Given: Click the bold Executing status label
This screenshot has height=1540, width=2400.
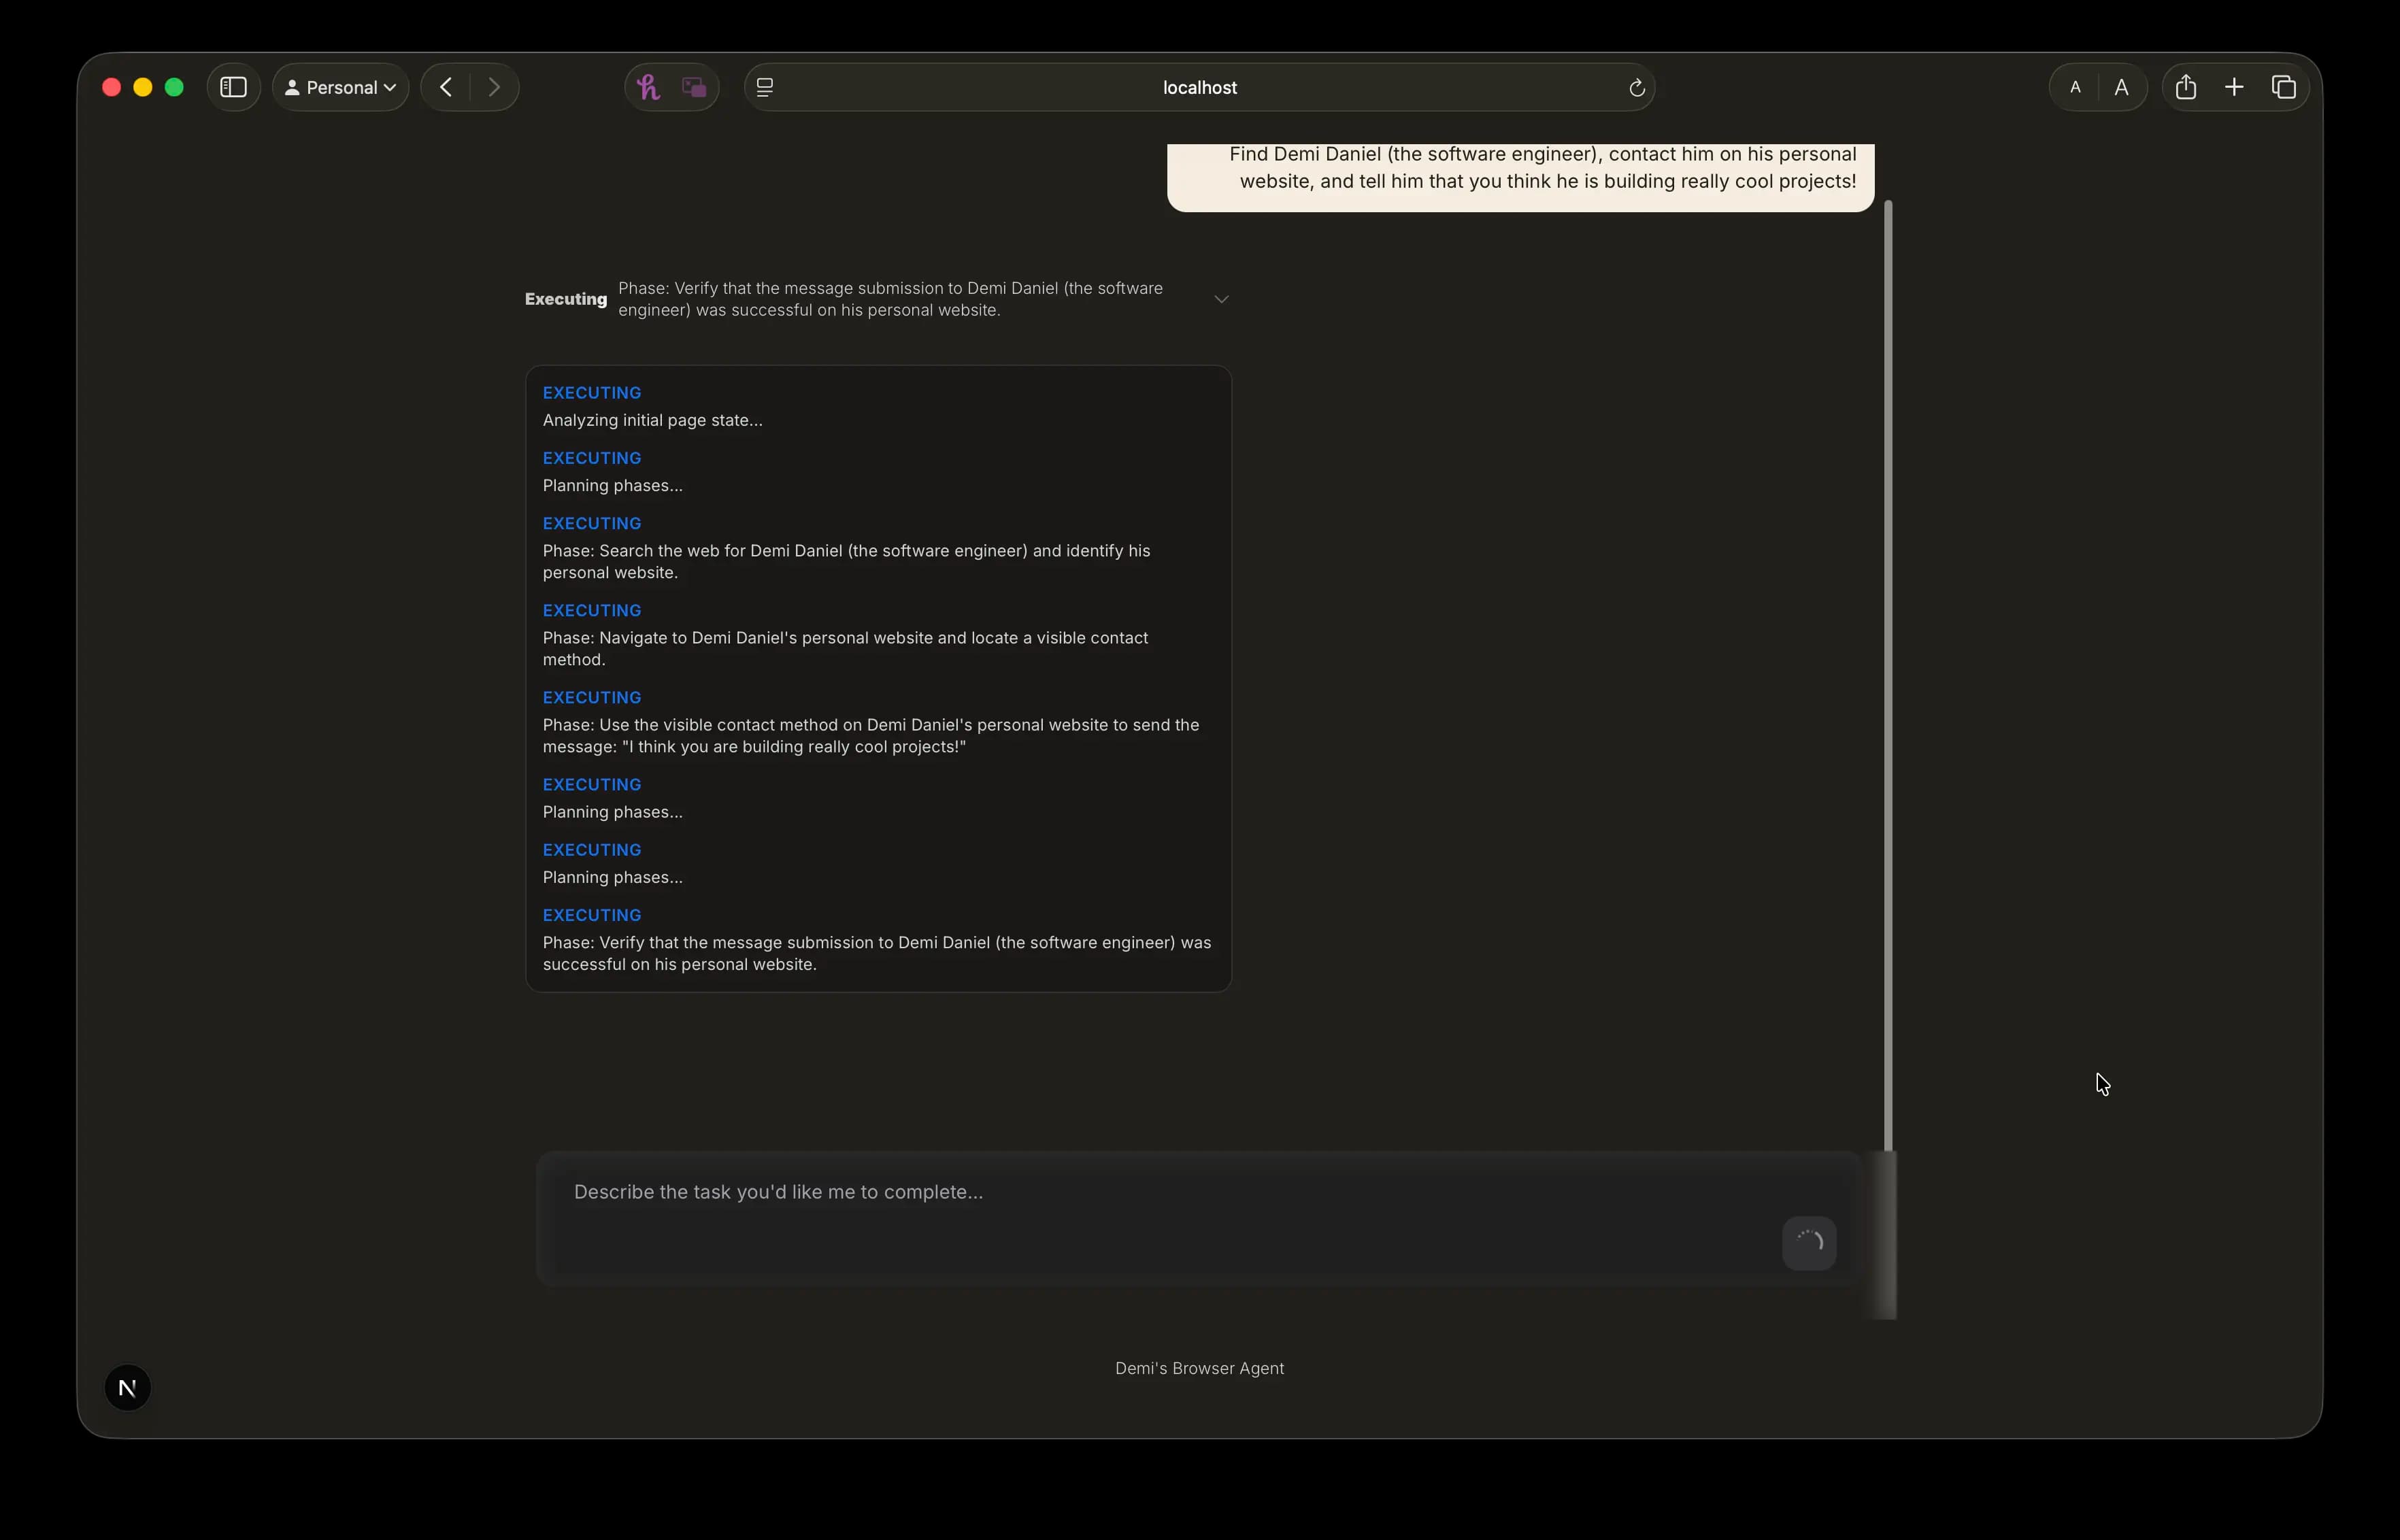Looking at the screenshot, I should (566, 299).
